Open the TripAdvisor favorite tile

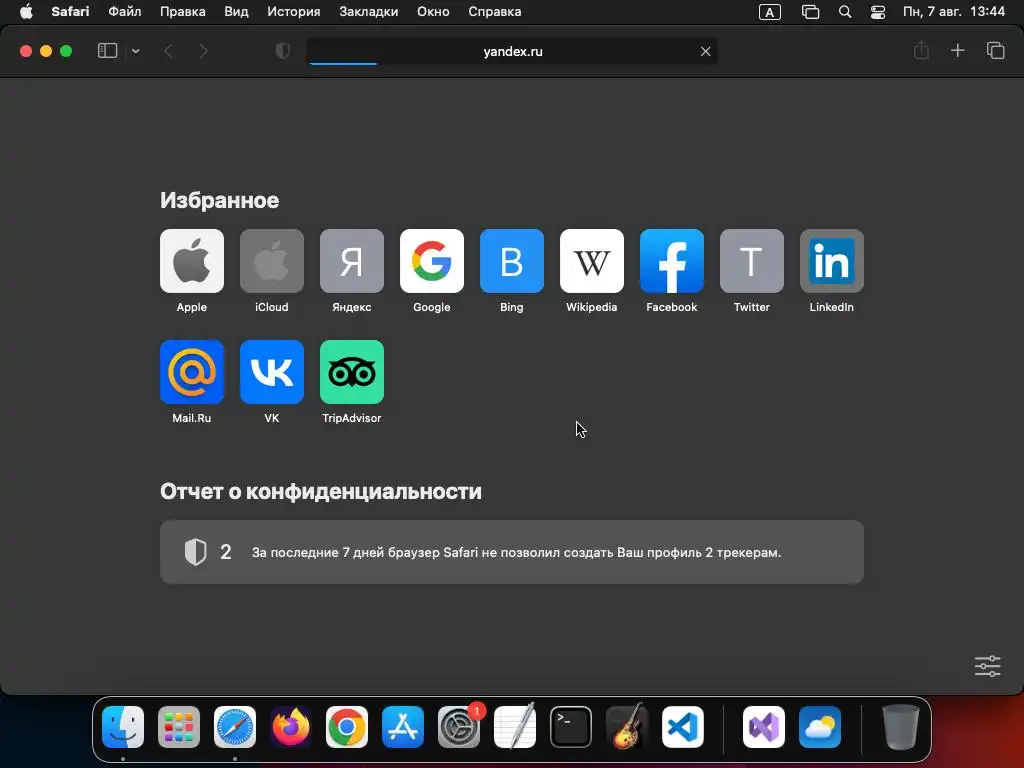(351, 372)
